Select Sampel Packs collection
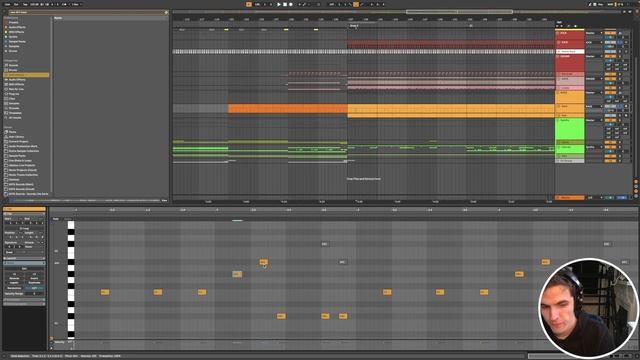The image size is (640, 360). pyautogui.click(x=17, y=42)
